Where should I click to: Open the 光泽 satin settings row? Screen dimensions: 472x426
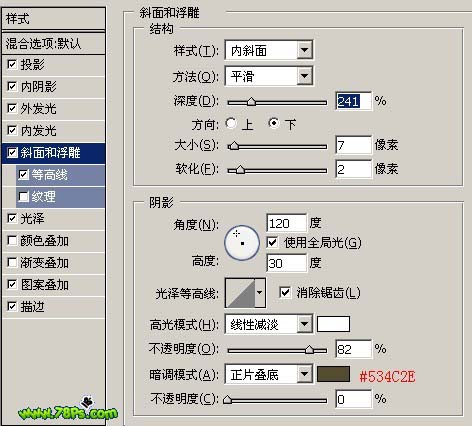pyautogui.click(x=53, y=219)
